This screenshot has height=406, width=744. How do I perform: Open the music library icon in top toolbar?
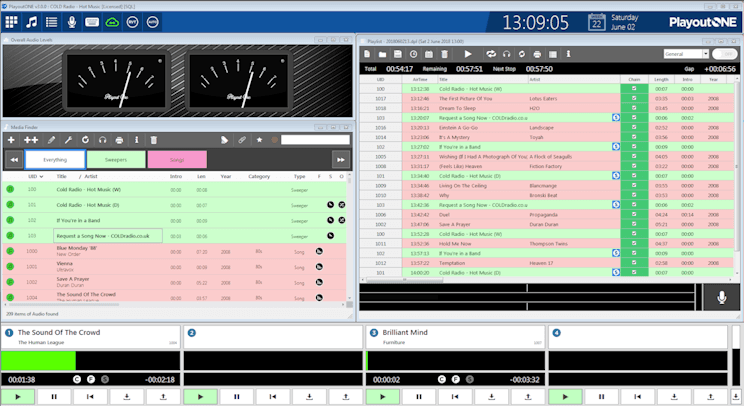[32, 21]
